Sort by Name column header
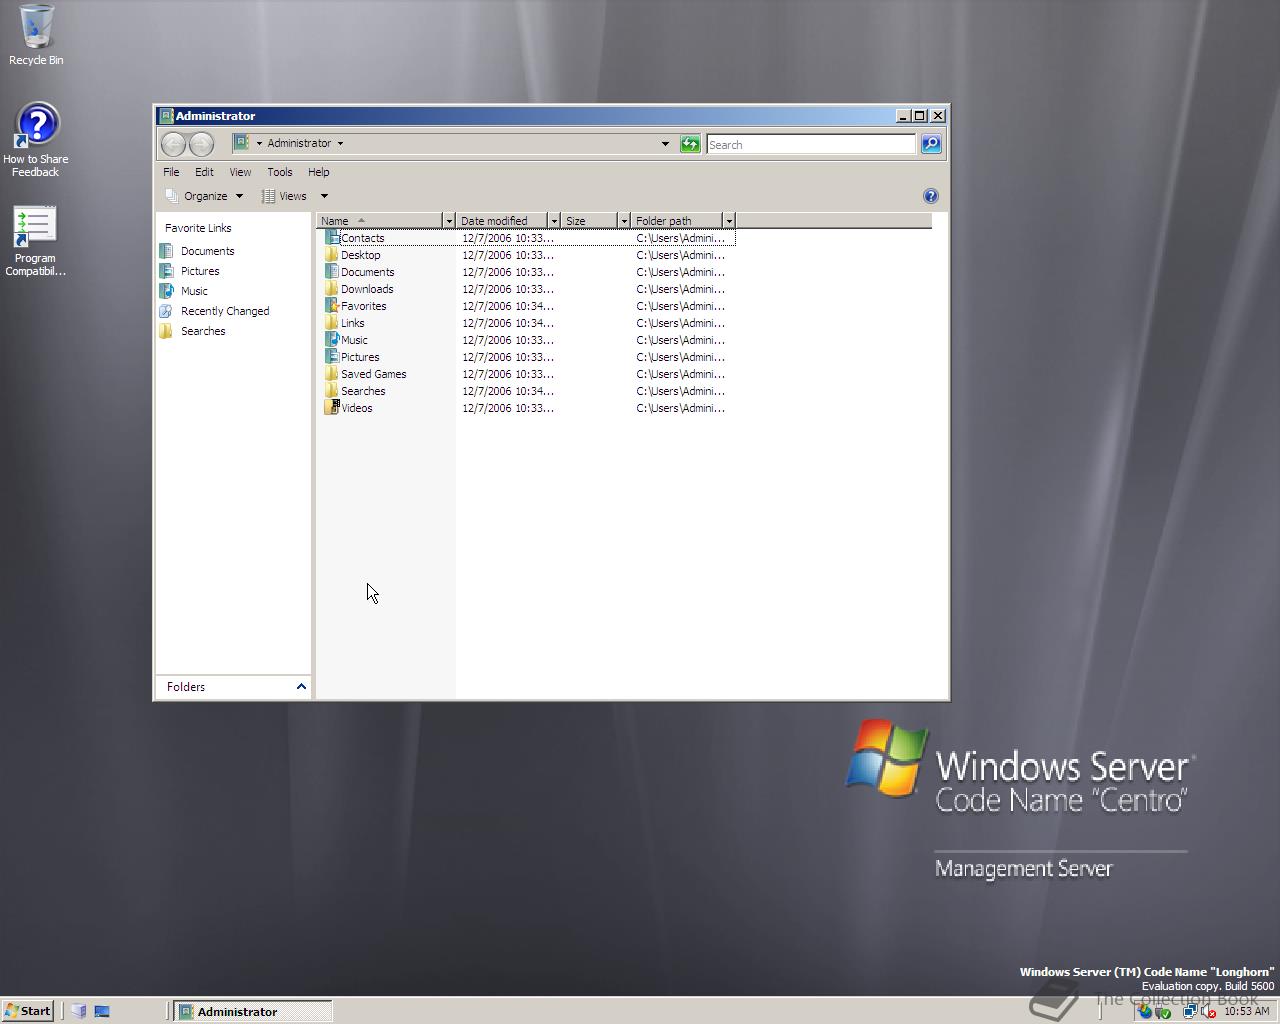The width and height of the screenshot is (1280, 1024). pyautogui.click(x=380, y=221)
